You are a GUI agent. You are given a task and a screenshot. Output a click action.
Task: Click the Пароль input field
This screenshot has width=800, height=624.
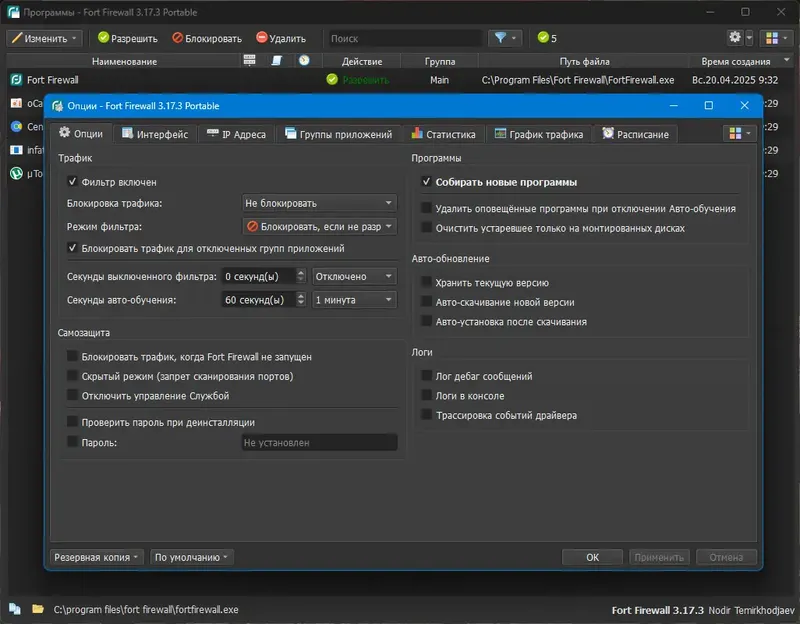point(319,442)
